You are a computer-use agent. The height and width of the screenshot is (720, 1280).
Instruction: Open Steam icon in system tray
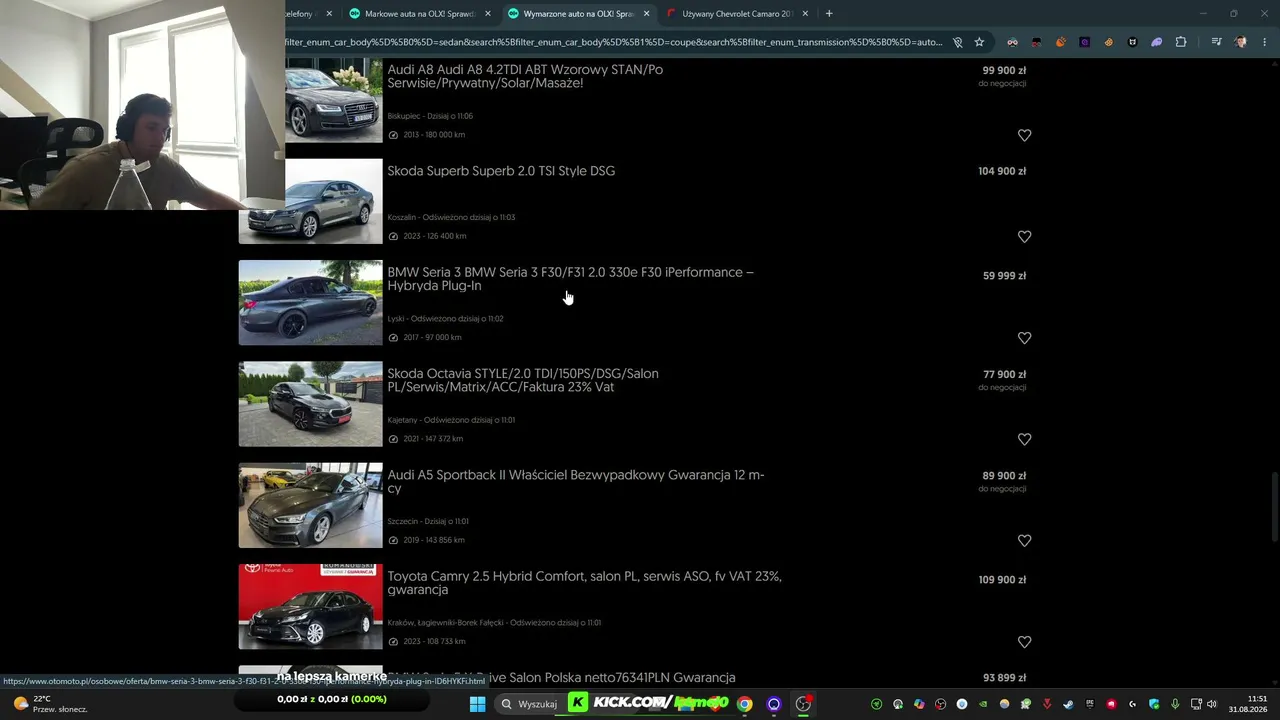[1068, 704]
